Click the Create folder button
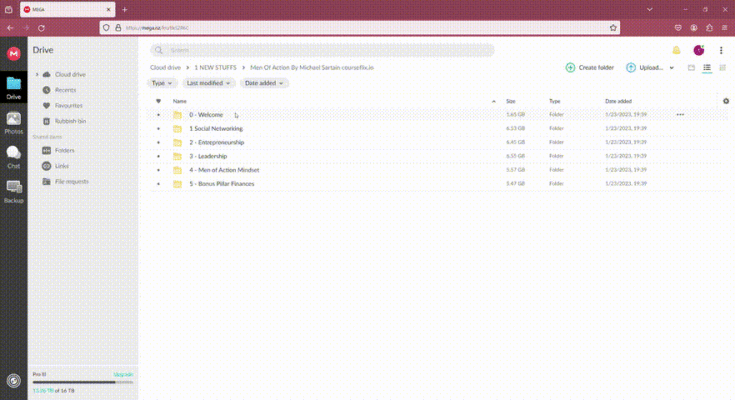The image size is (735, 400). 590,68
